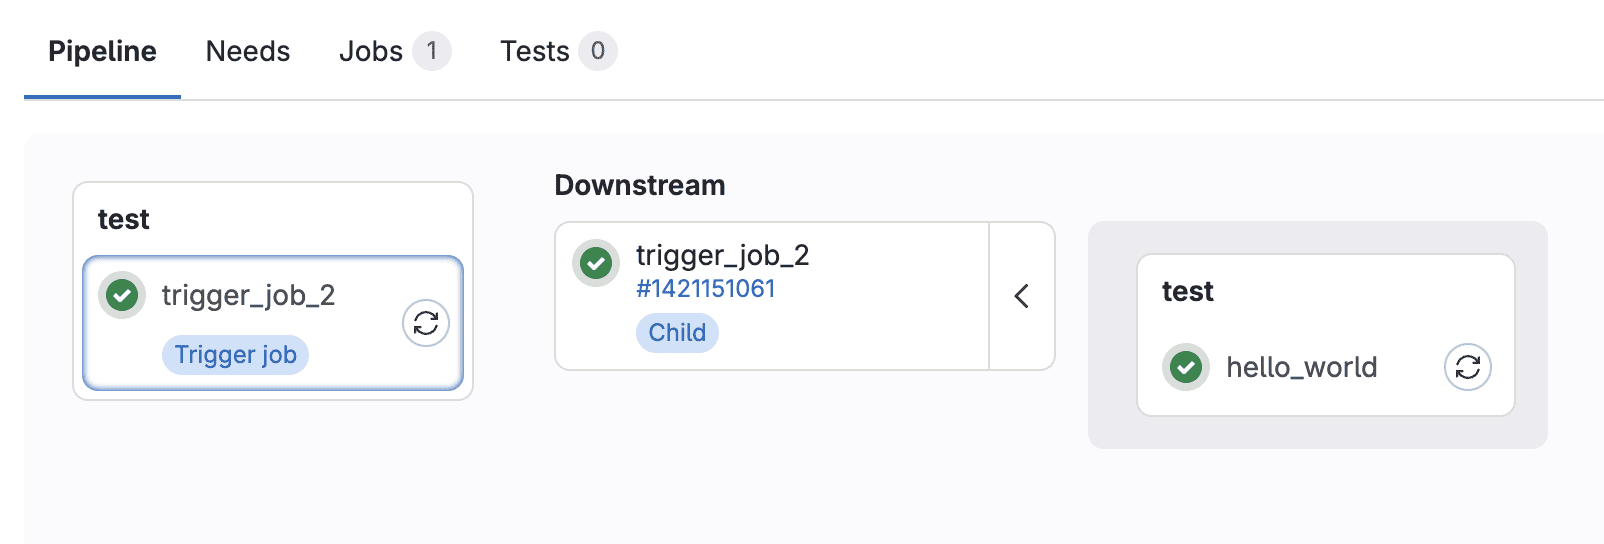1604x544 pixels.
Task: Open pipeline link #1421151061
Action: pyautogui.click(x=706, y=289)
